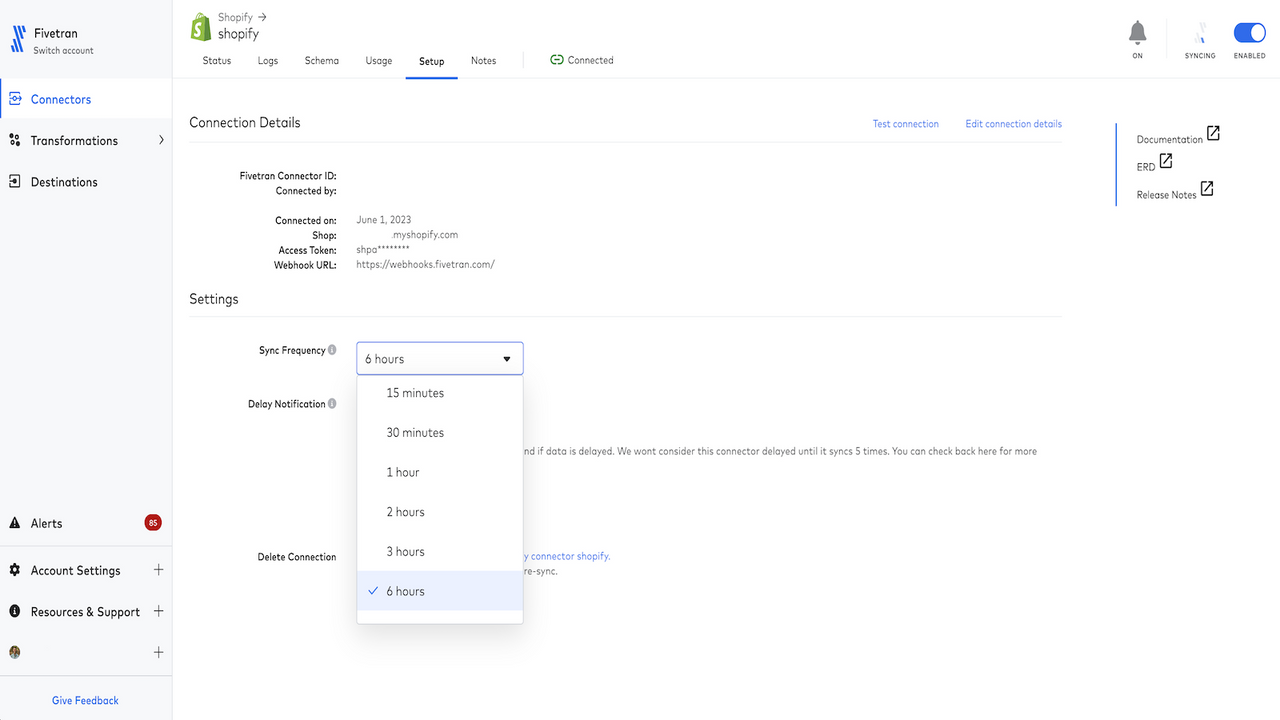Open the ERD external link icon

[x=1166, y=161]
